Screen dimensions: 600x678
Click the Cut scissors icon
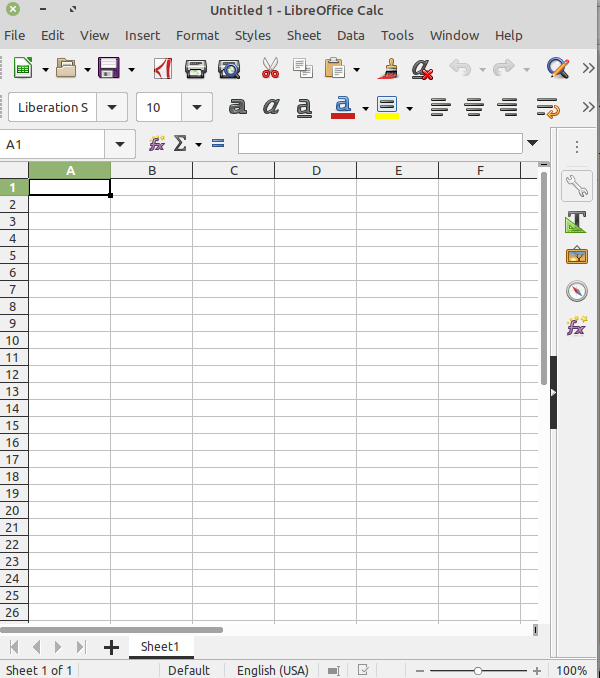(x=269, y=69)
